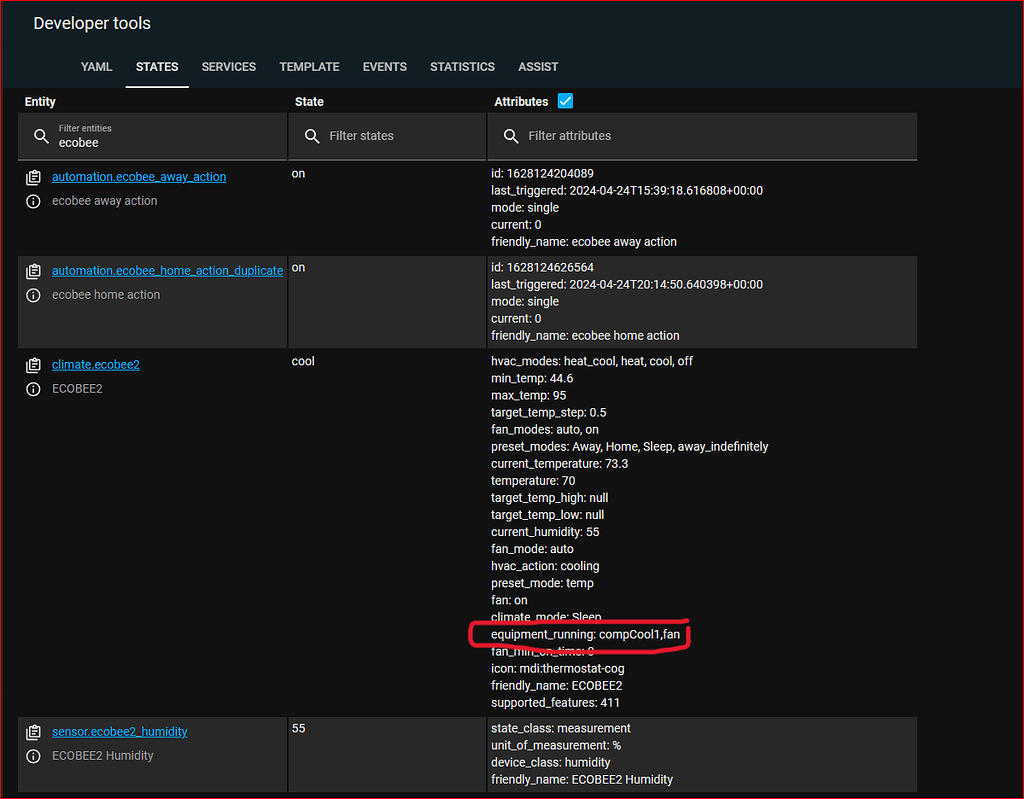Focus the Filter states input field
1024x799 pixels.
pos(387,136)
